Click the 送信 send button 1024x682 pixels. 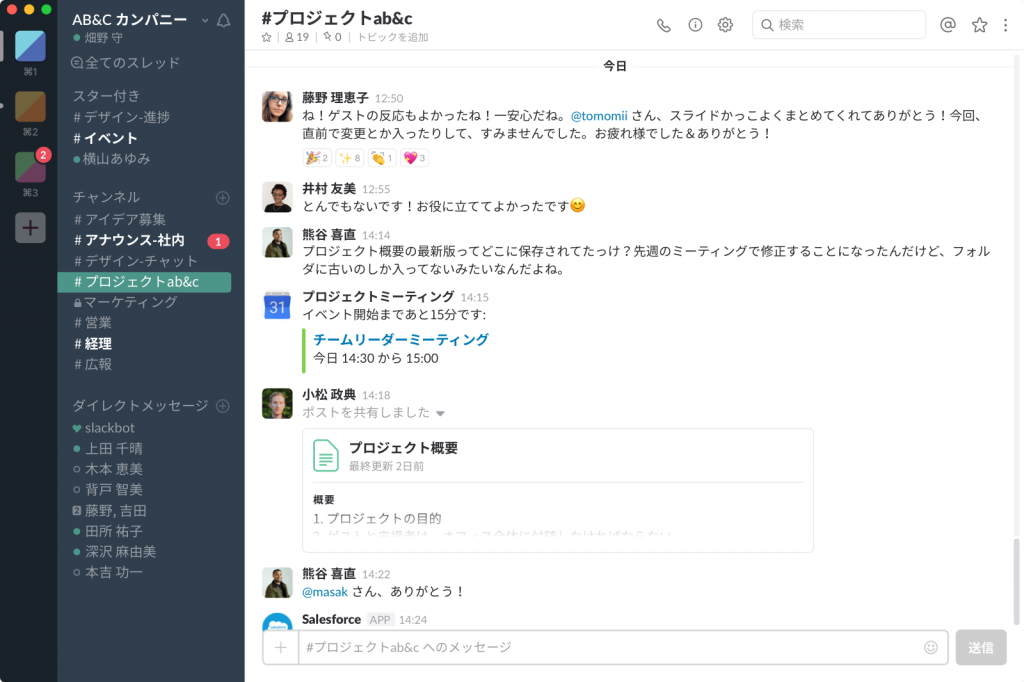pos(980,647)
